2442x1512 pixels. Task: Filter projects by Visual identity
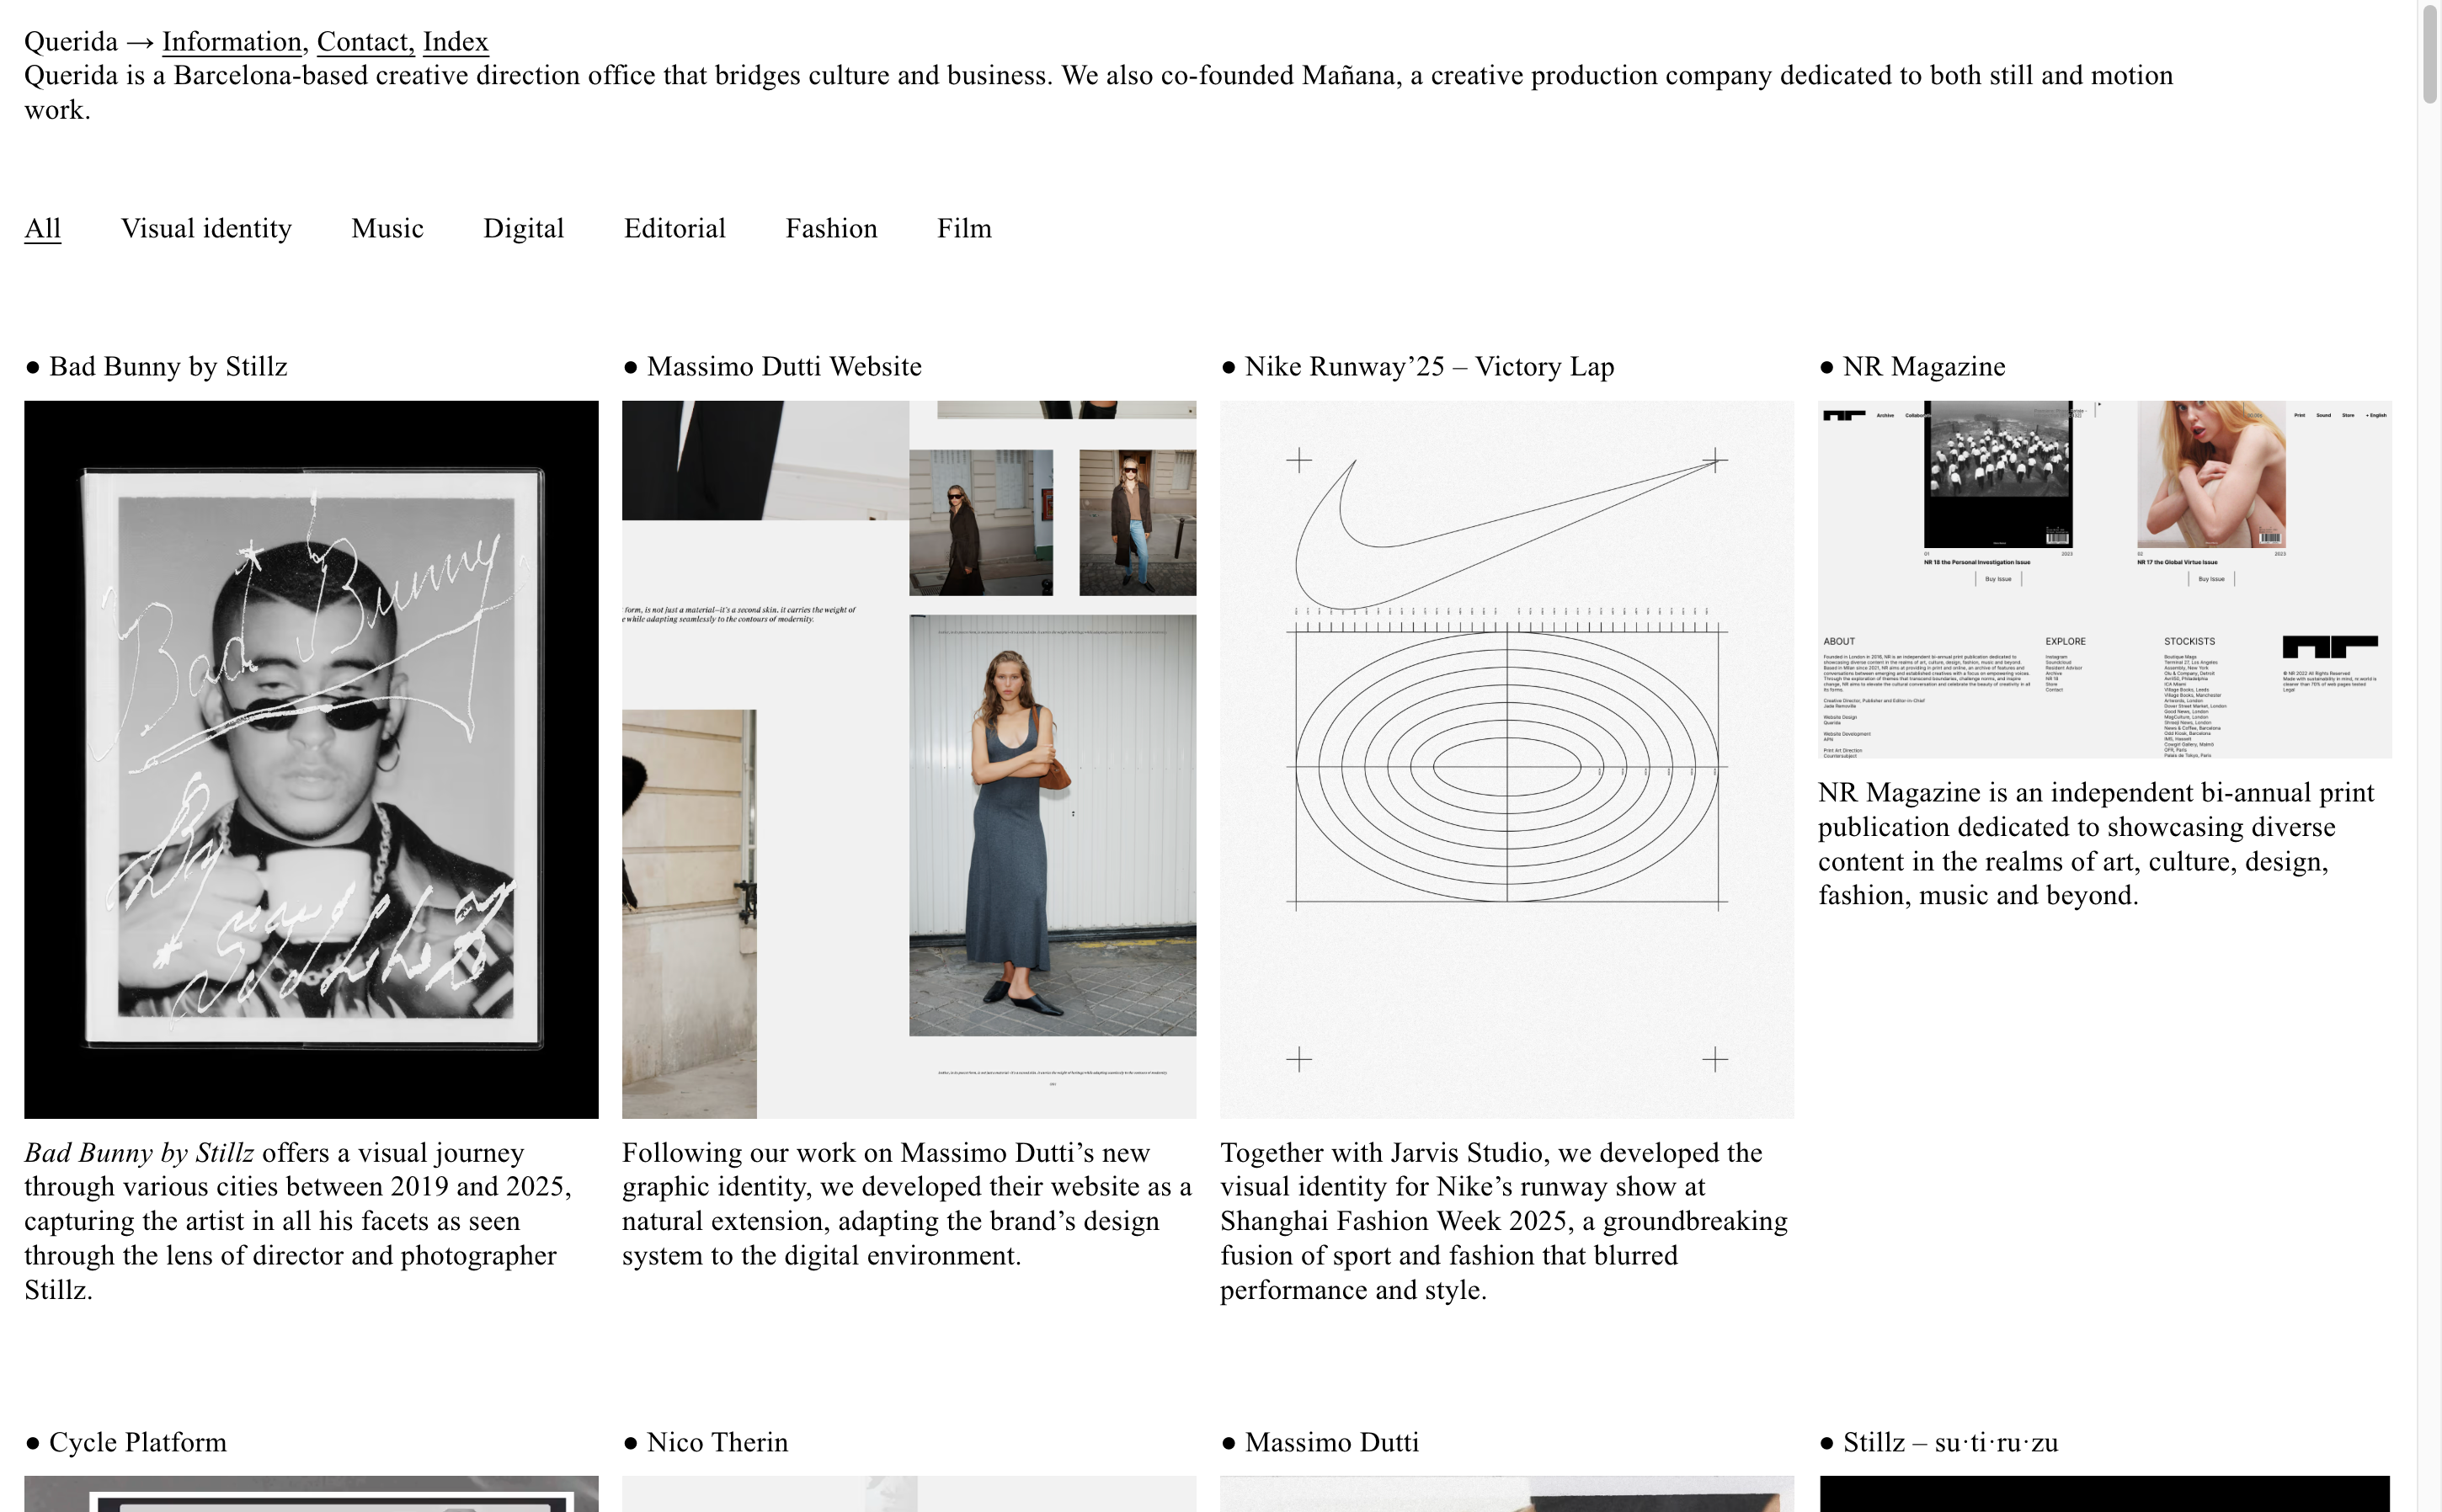206,228
